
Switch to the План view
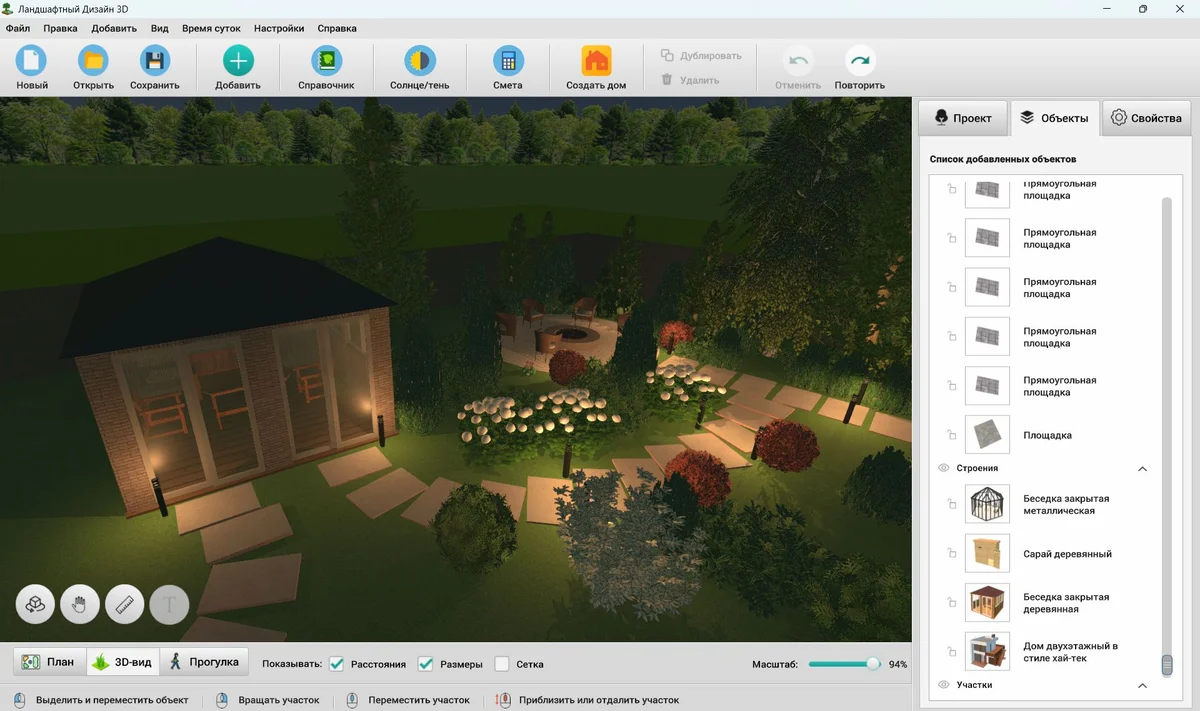(49, 662)
